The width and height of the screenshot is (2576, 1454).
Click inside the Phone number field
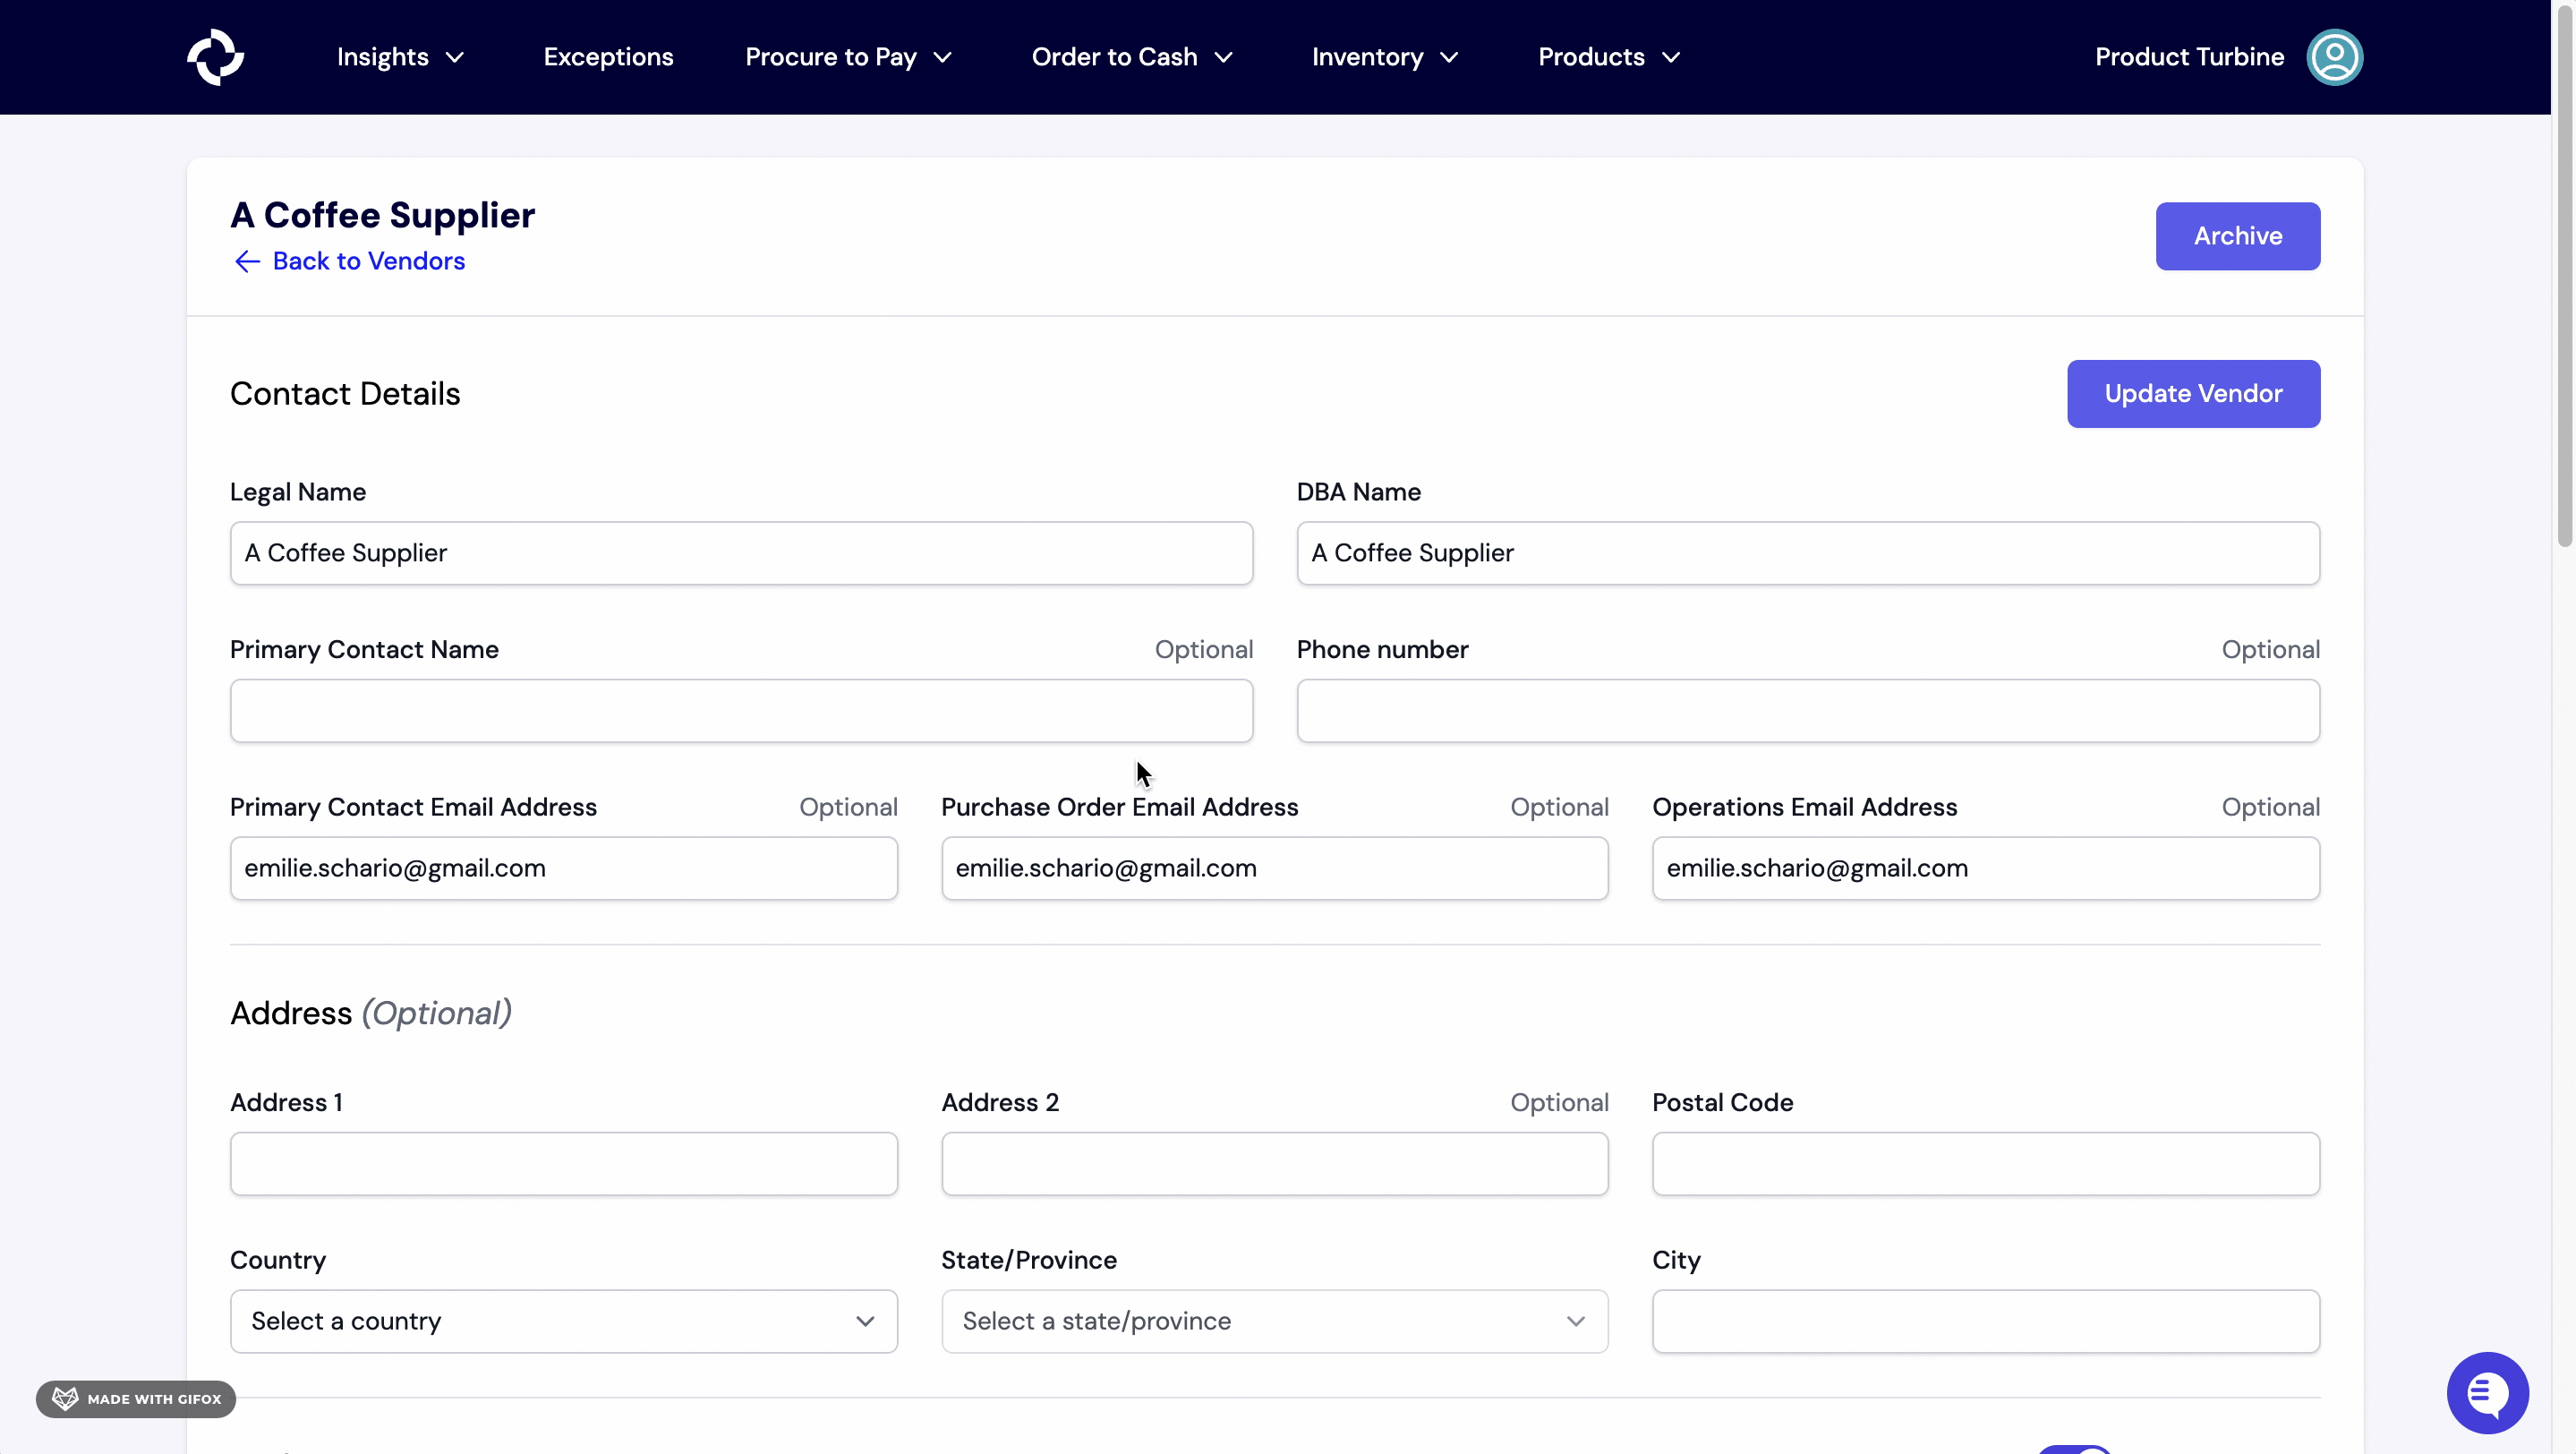coord(1808,711)
